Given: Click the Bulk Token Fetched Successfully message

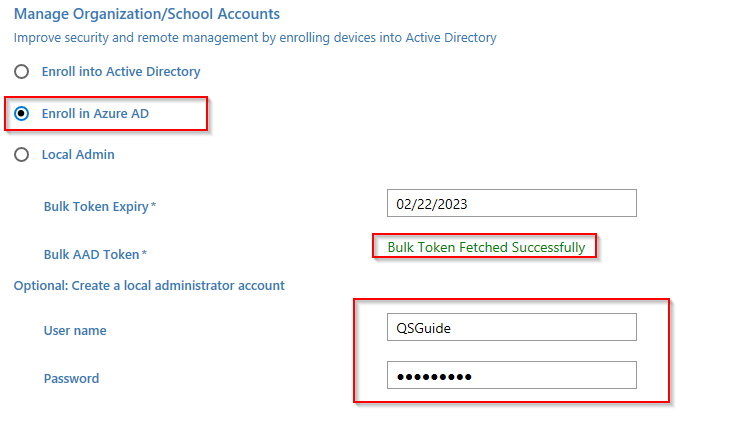Looking at the screenshot, I should 486,247.
